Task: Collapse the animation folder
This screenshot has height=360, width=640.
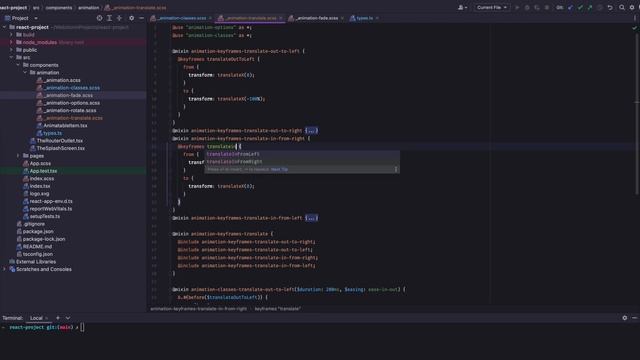Action: tap(25, 73)
